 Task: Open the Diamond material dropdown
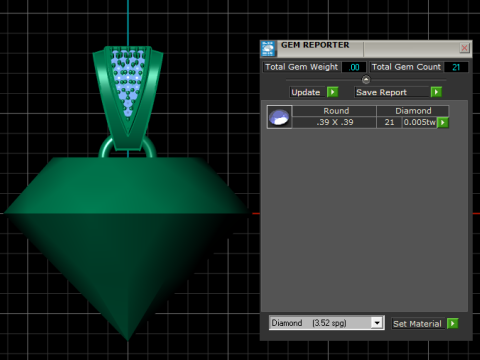pyautogui.click(x=377, y=323)
